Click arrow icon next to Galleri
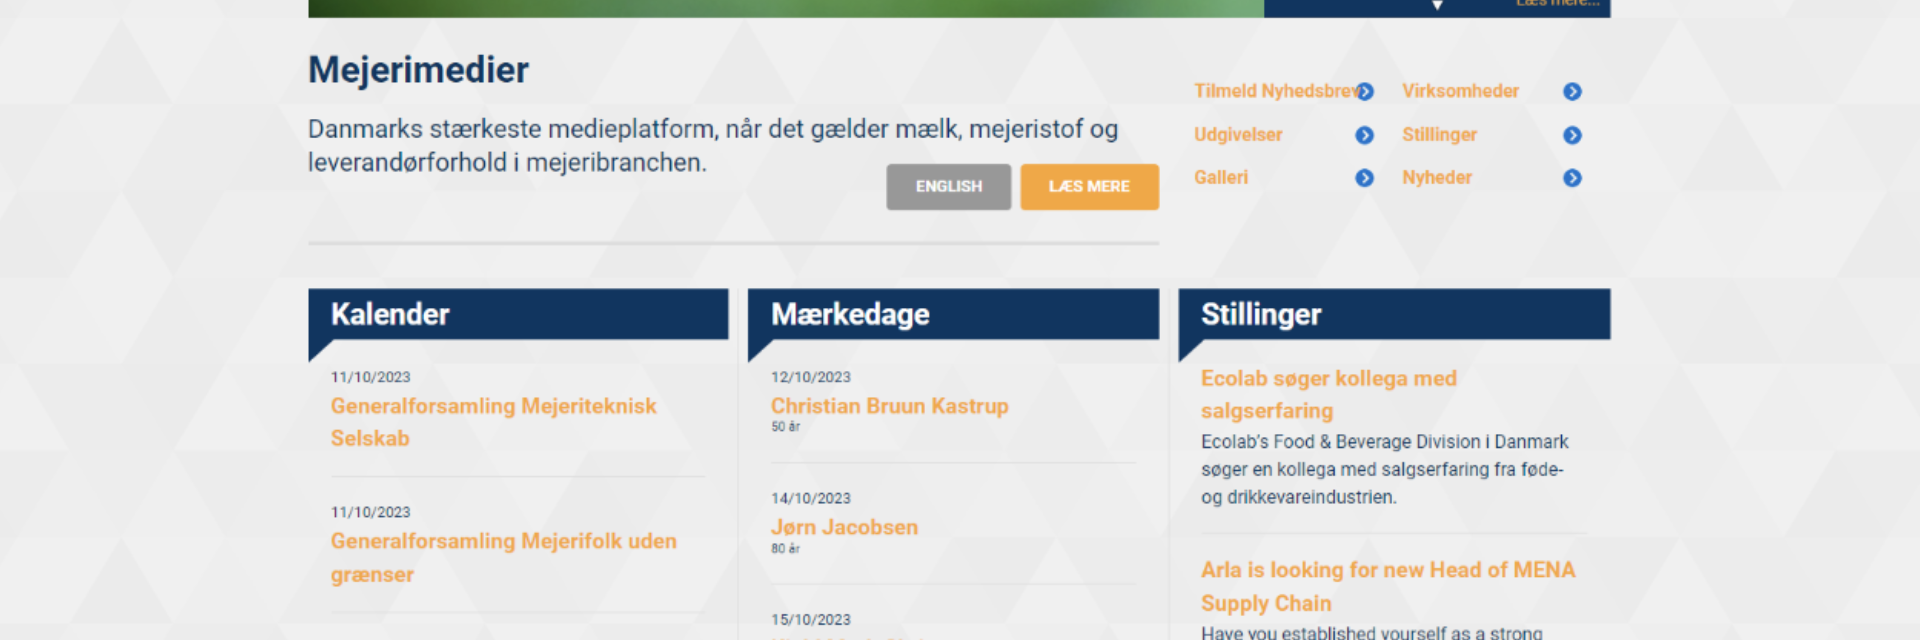Viewport: 1920px width, 640px height. click(1364, 178)
